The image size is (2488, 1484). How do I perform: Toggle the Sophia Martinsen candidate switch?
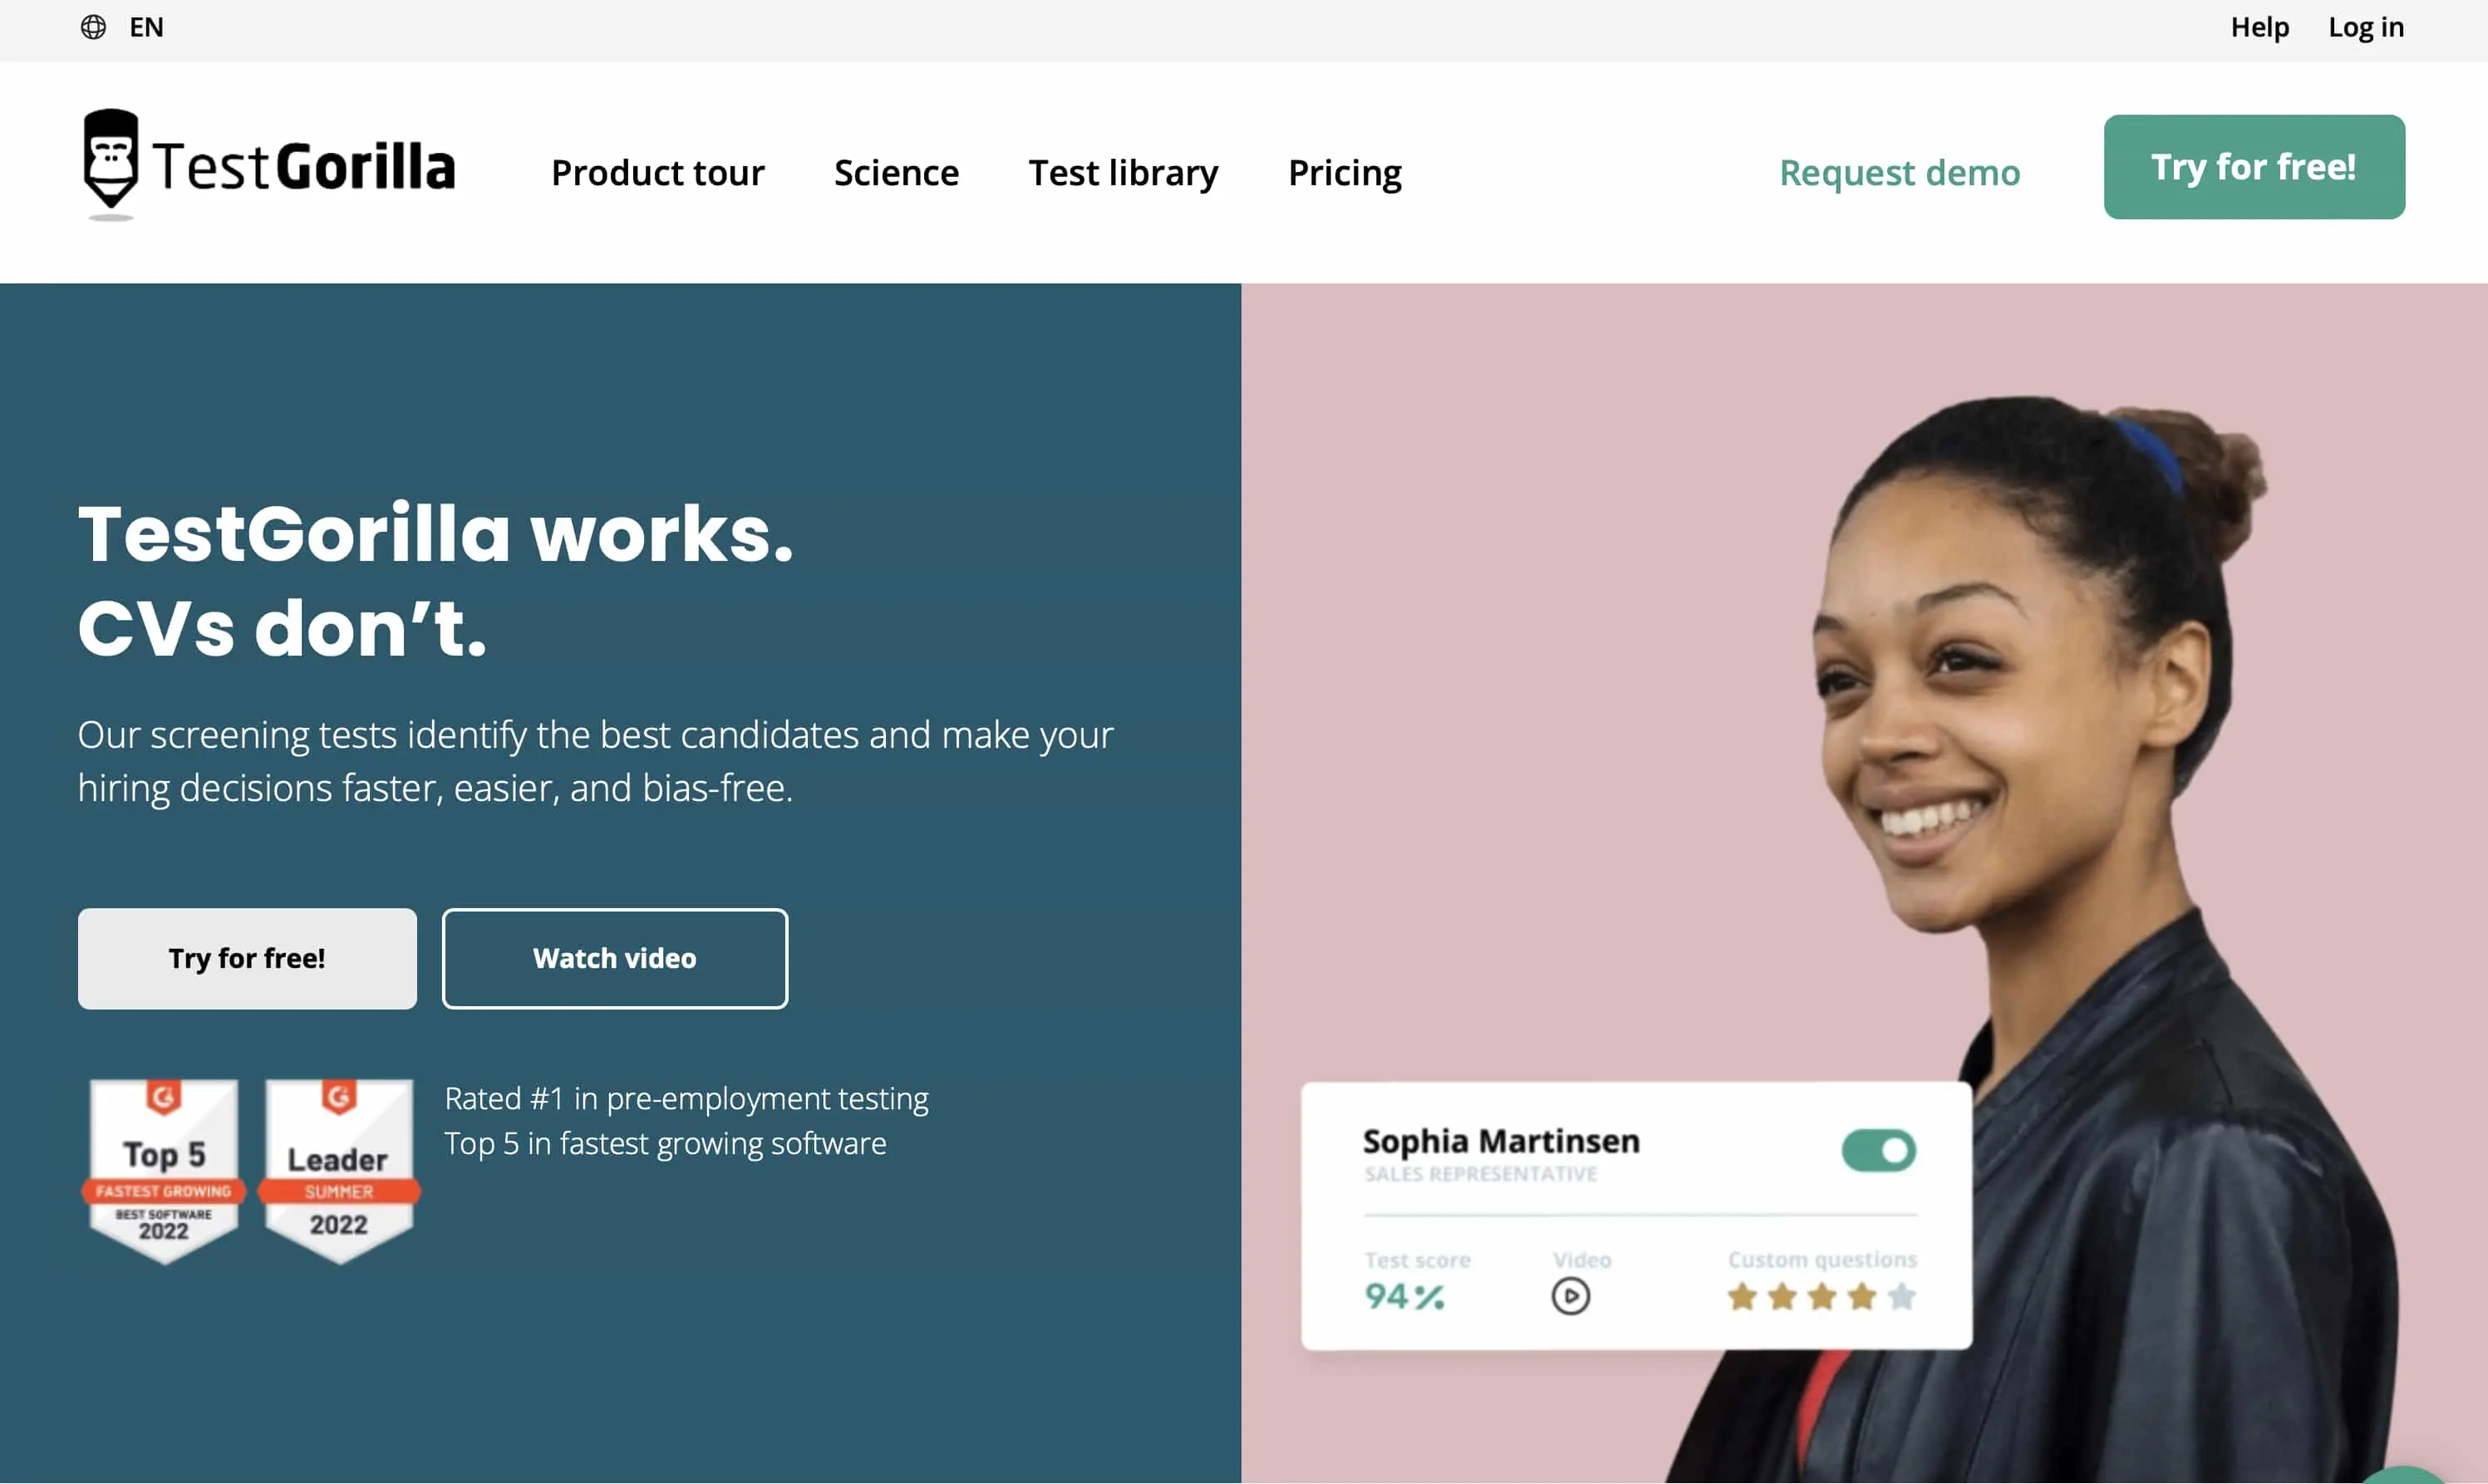tap(1876, 1150)
